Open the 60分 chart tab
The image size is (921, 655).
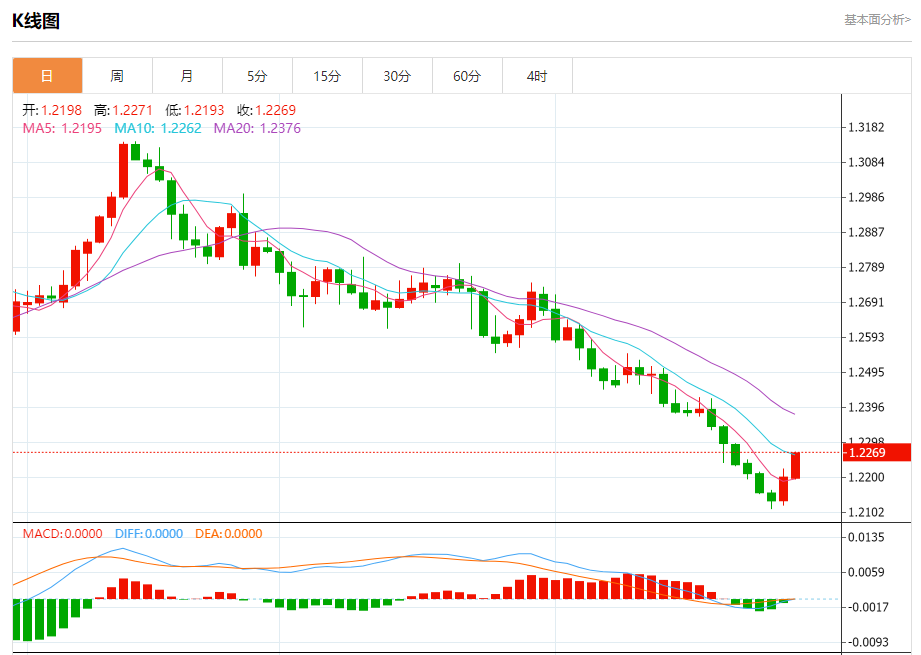467,76
